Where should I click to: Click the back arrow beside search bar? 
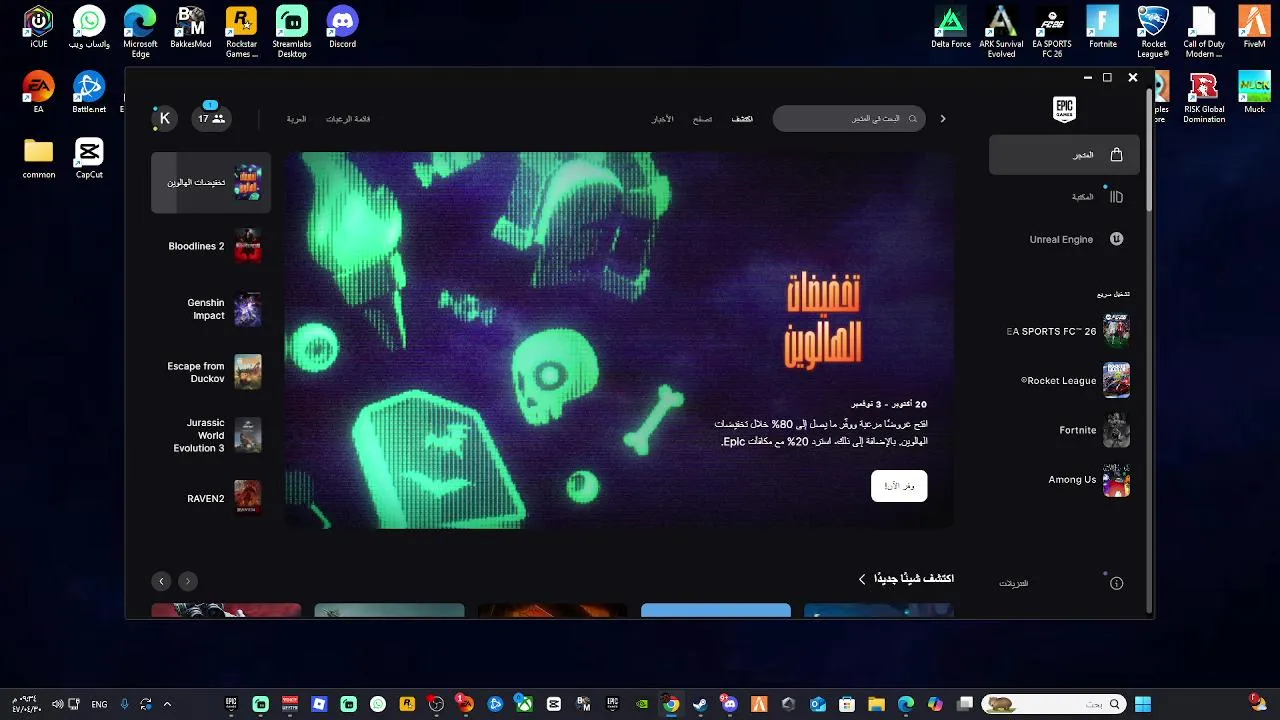[942, 118]
